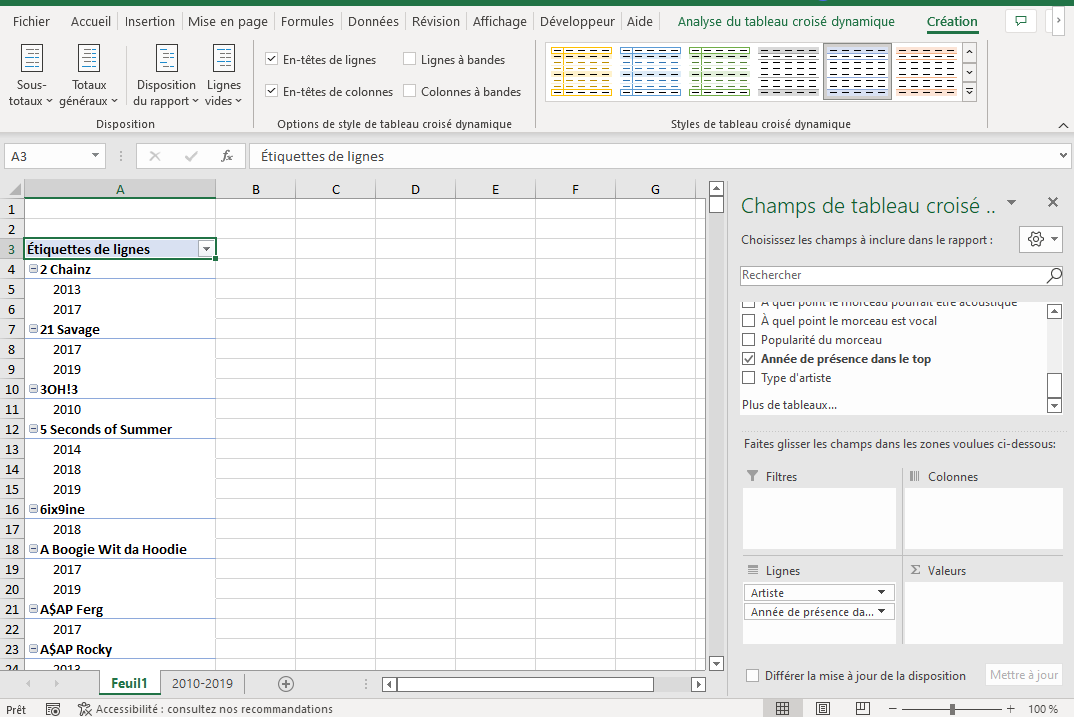Apply the gray pivot table style
Screen dimensions: 1074x717
pyautogui.click(x=788, y=71)
